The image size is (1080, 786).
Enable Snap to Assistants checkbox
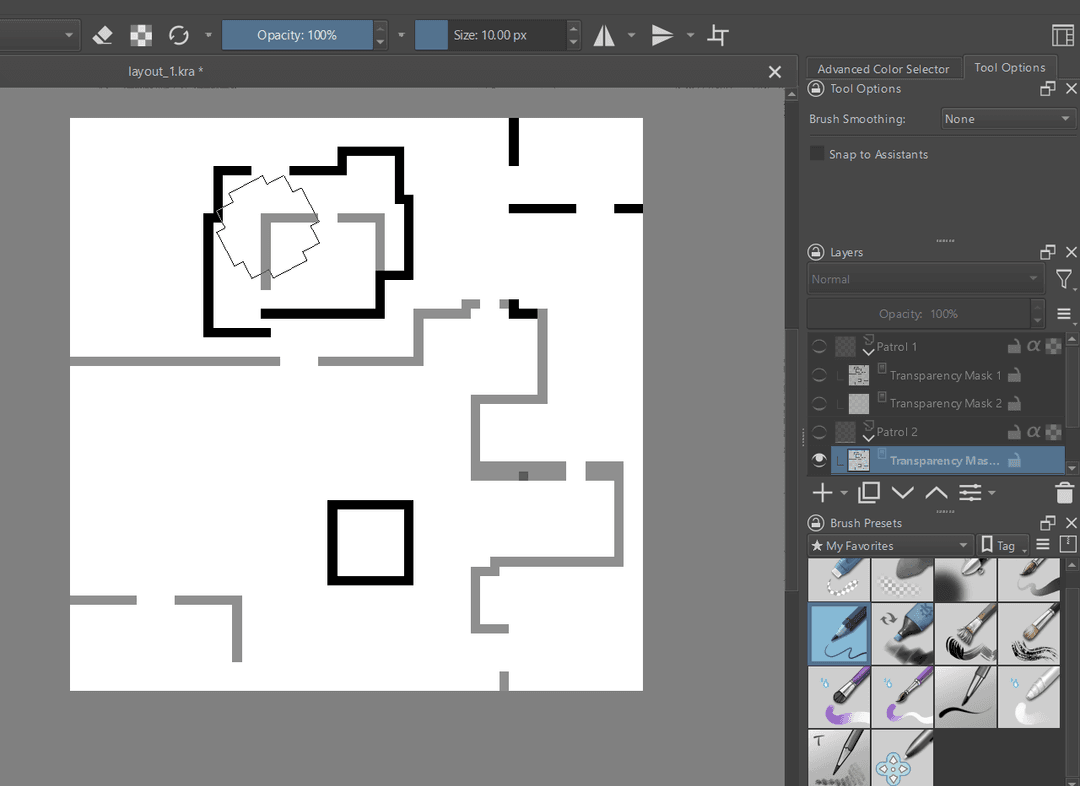click(x=817, y=154)
